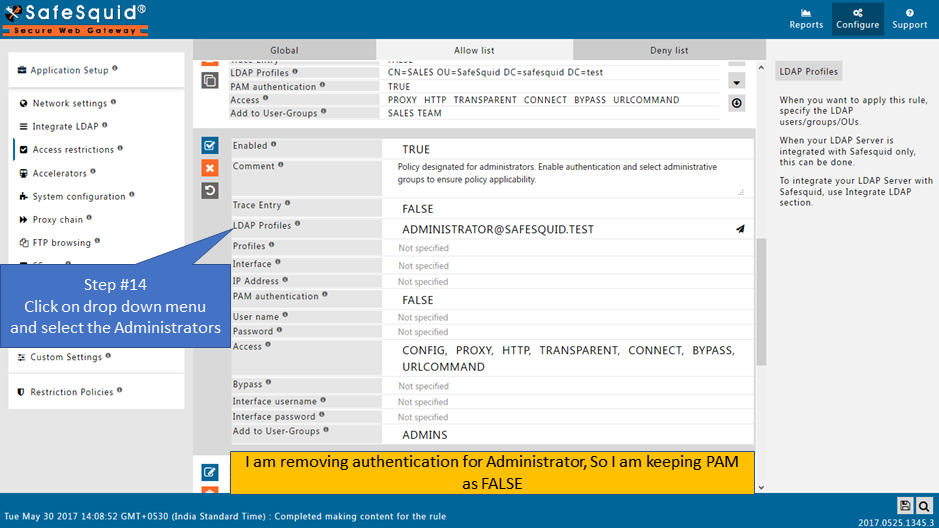The height and width of the screenshot is (528, 939).
Task: Click the User name Not specified field
Action: 568,317
